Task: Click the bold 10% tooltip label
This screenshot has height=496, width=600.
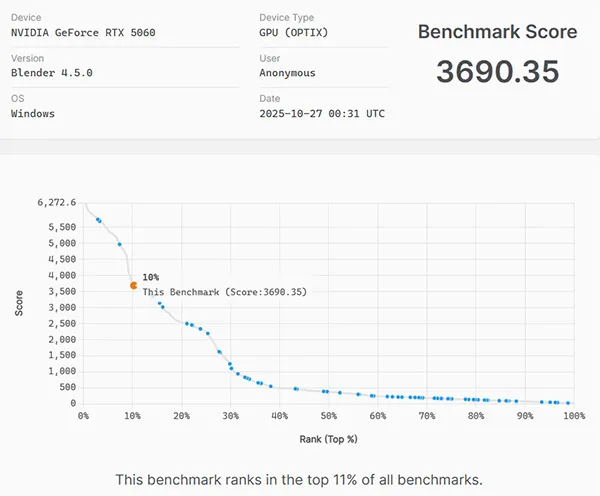Action: (x=151, y=277)
